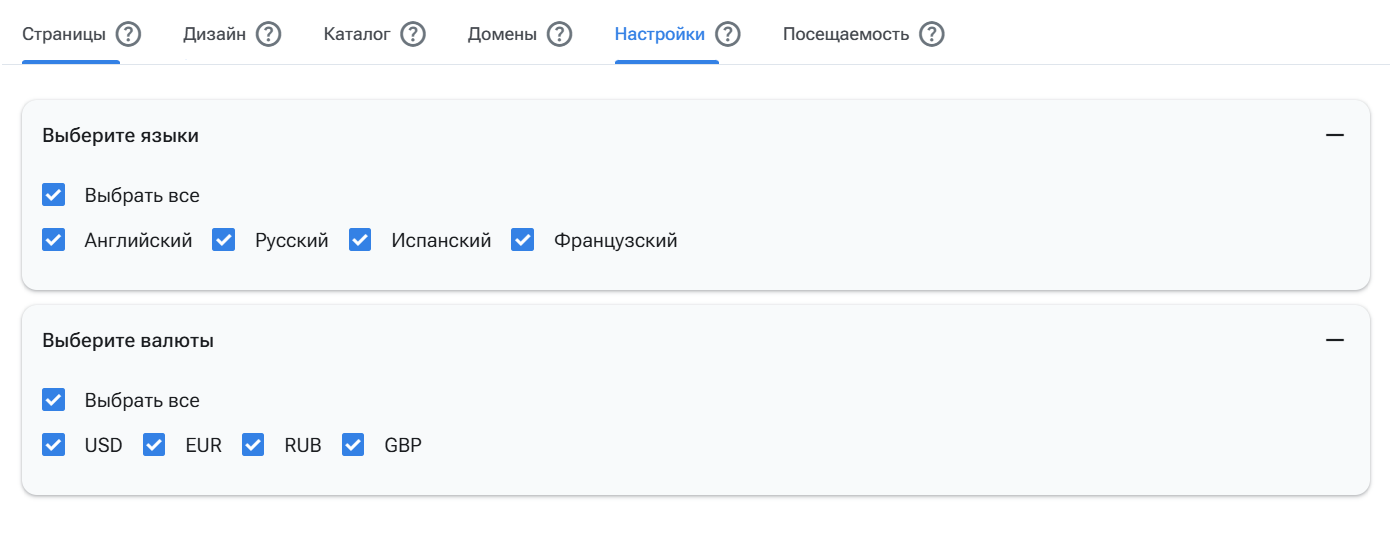
Task: Go to the Каталог tab
Action: click(357, 34)
